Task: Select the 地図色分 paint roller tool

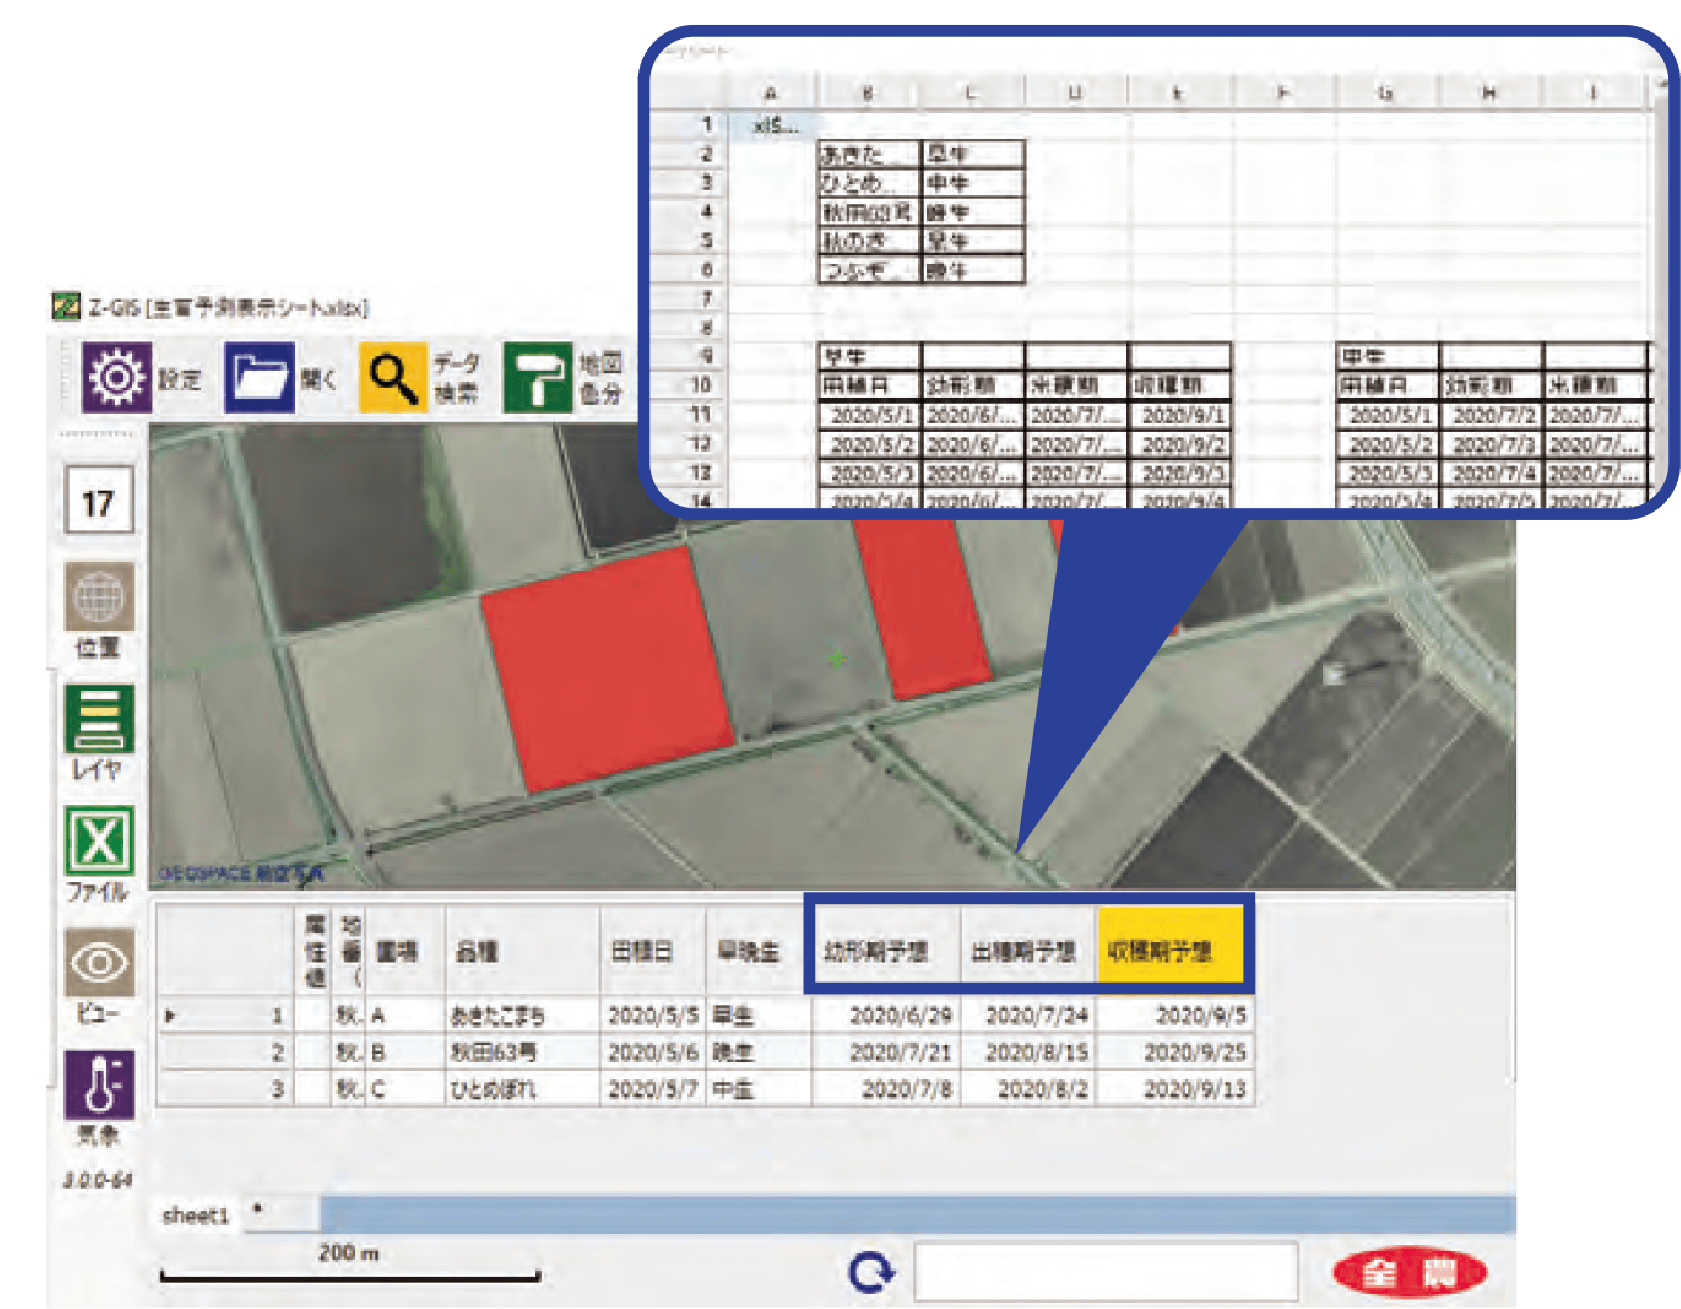Action: click(537, 377)
